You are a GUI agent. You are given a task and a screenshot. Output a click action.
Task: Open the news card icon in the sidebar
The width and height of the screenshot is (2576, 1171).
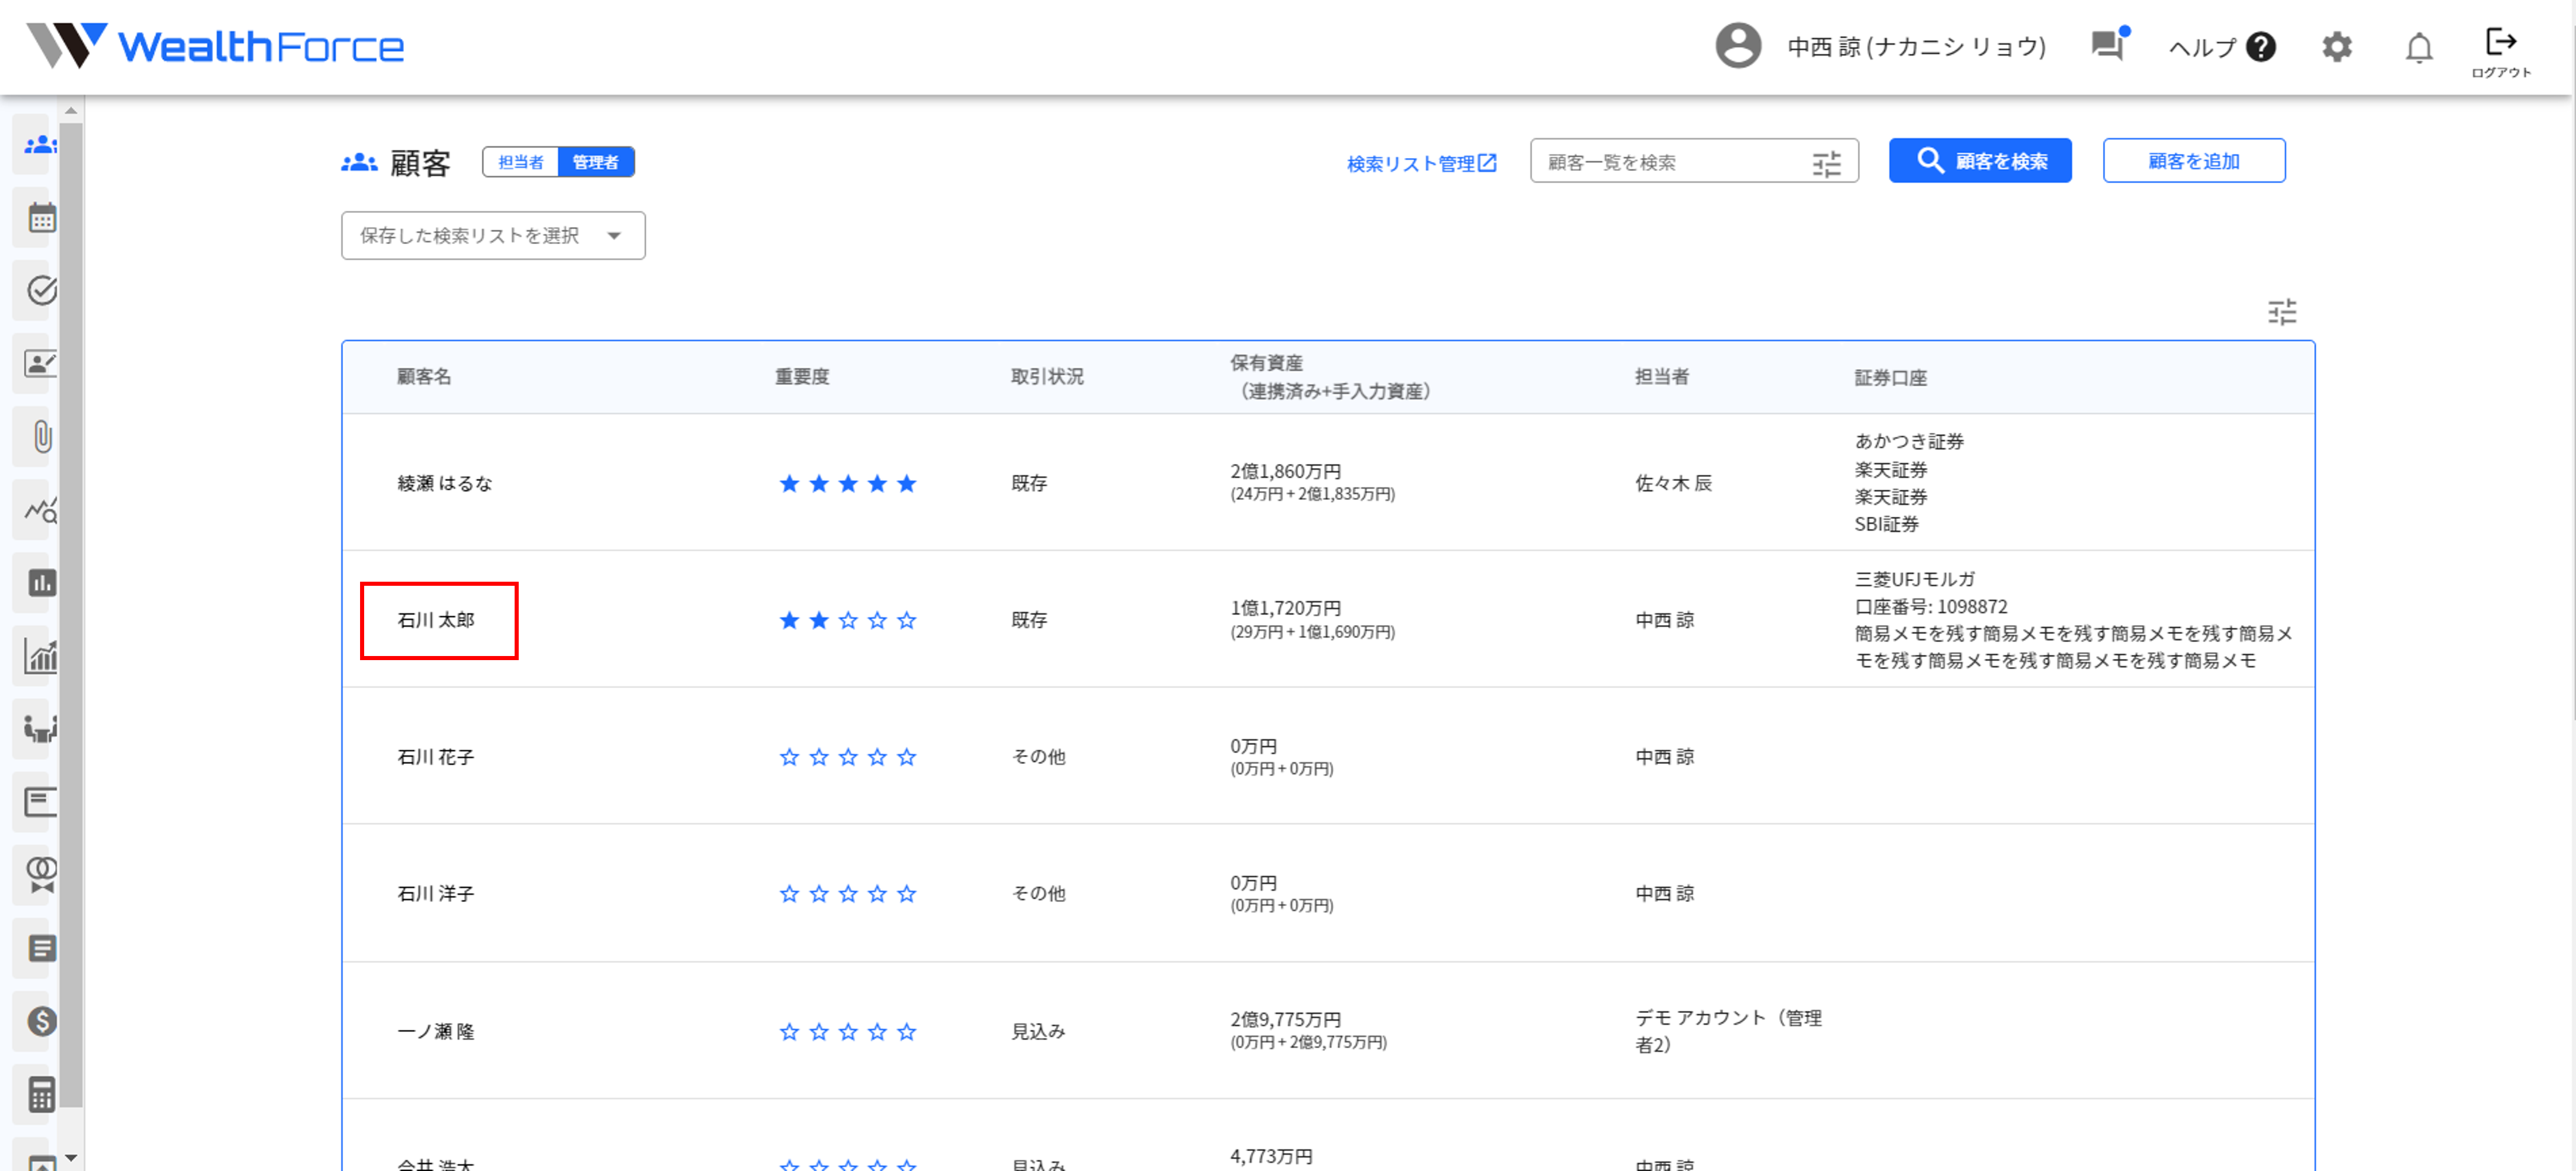click(x=41, y=802)
